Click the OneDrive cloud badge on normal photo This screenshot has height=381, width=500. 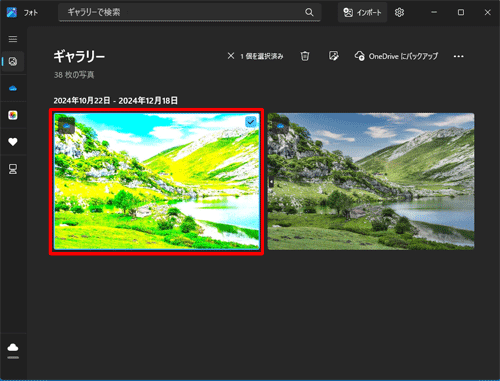tap(280, 126)
